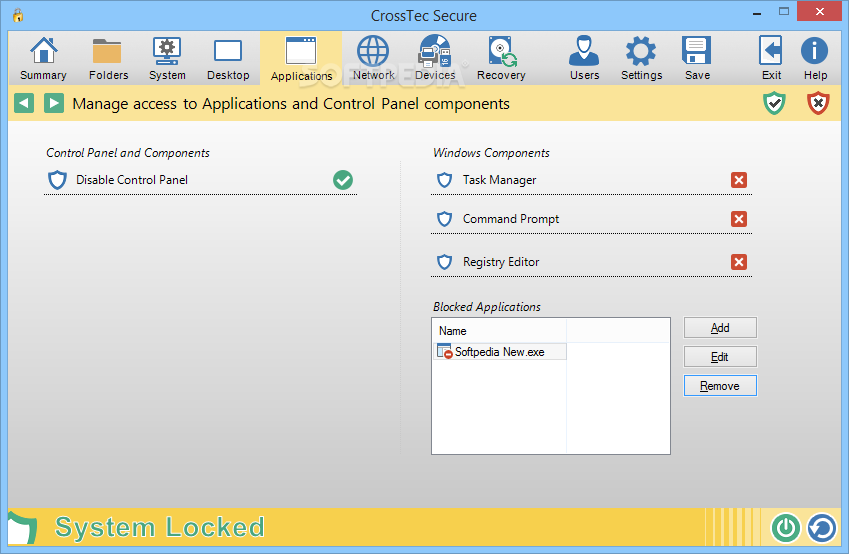Click the Edit blocked application button
Screen dimensions: 849x554
click(x=720, y=357)
